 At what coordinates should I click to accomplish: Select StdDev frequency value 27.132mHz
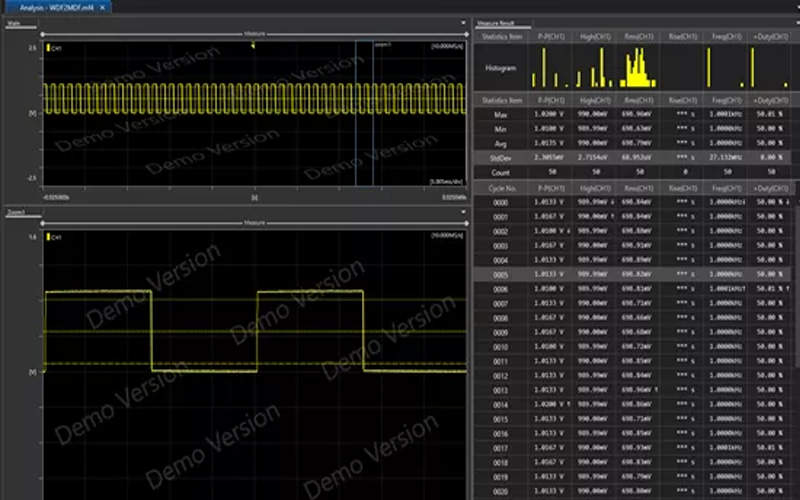(726, 158)
